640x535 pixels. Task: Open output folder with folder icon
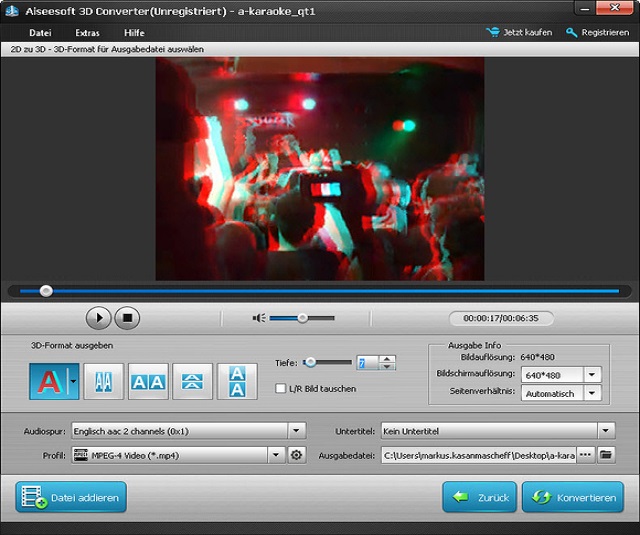coord(605,455)
